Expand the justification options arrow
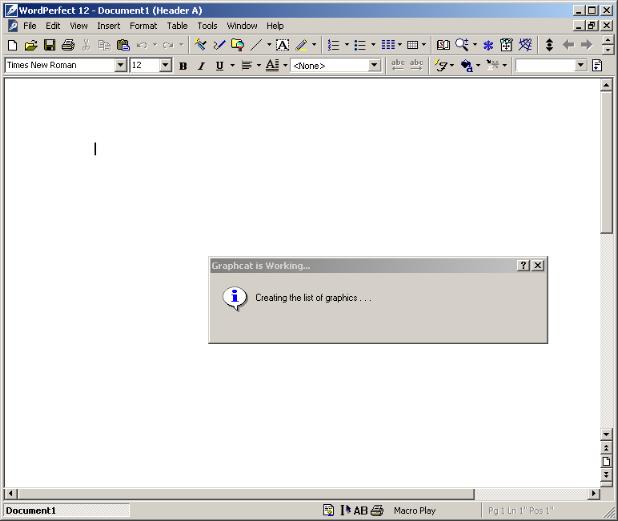The width and height of the screenshot is (618, 521). click(x=259, y=65)
